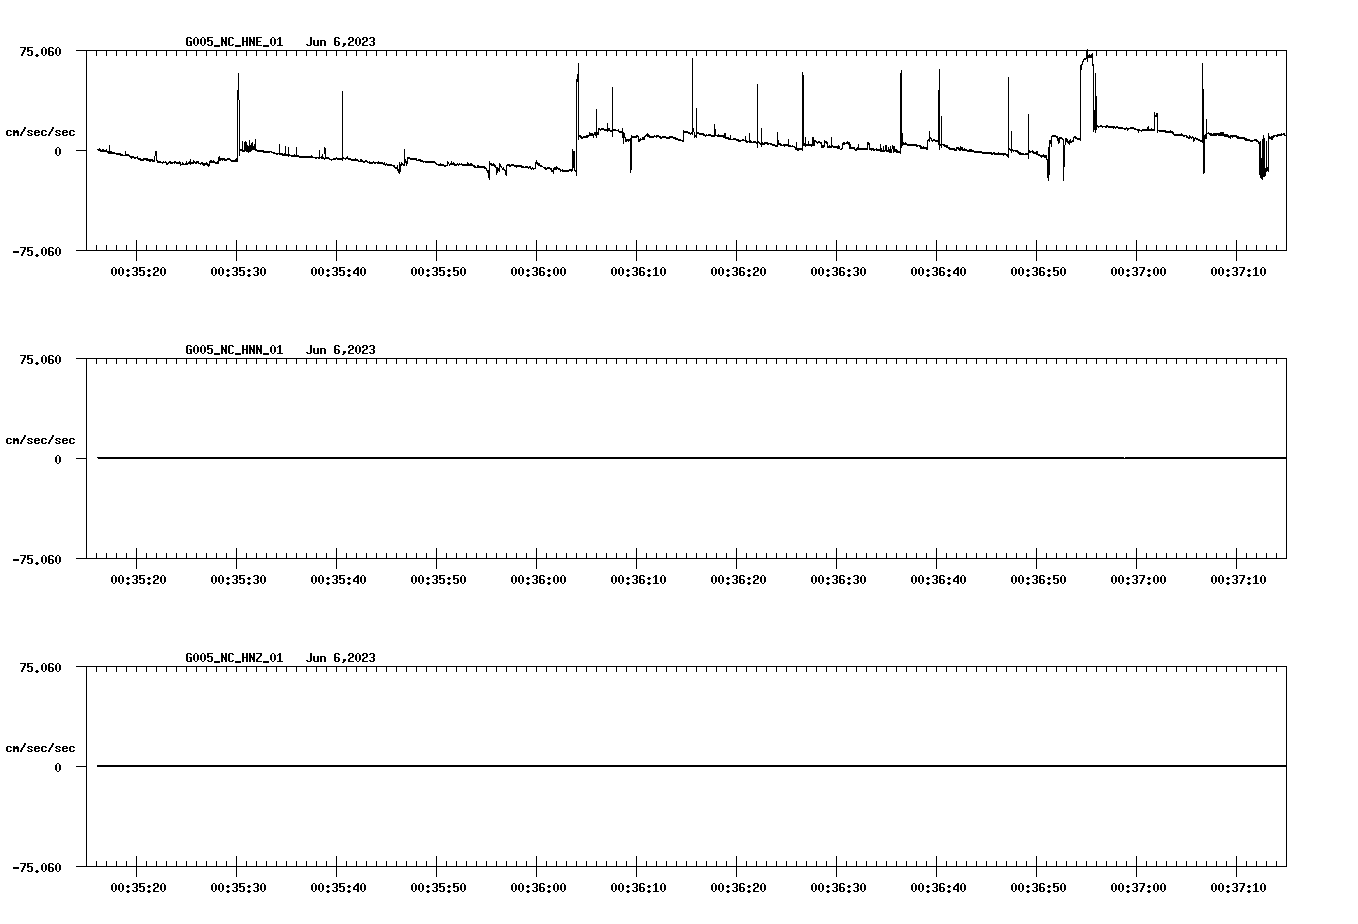
Task: Click time label 00:36:30 under HNE plot
Action: 838,272
